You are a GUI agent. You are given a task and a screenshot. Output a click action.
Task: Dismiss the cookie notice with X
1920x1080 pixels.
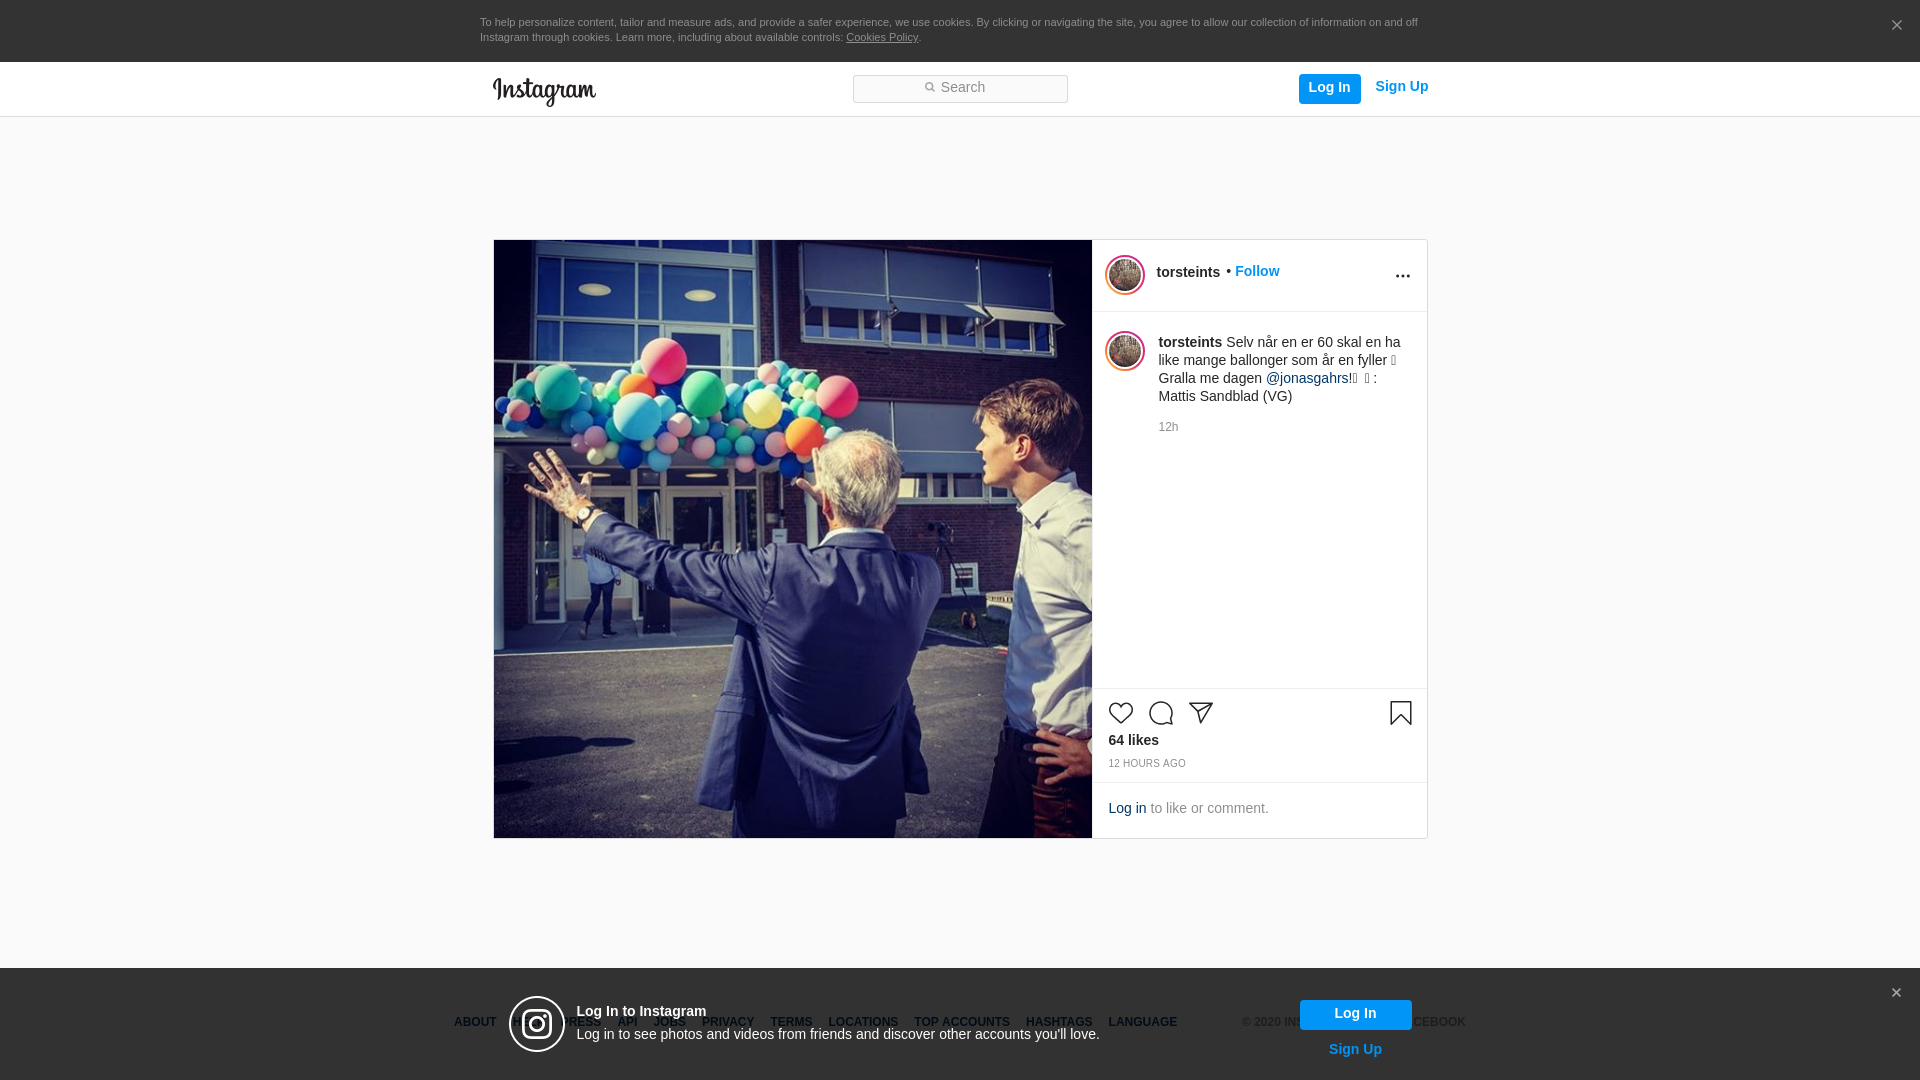(1896, 26)
